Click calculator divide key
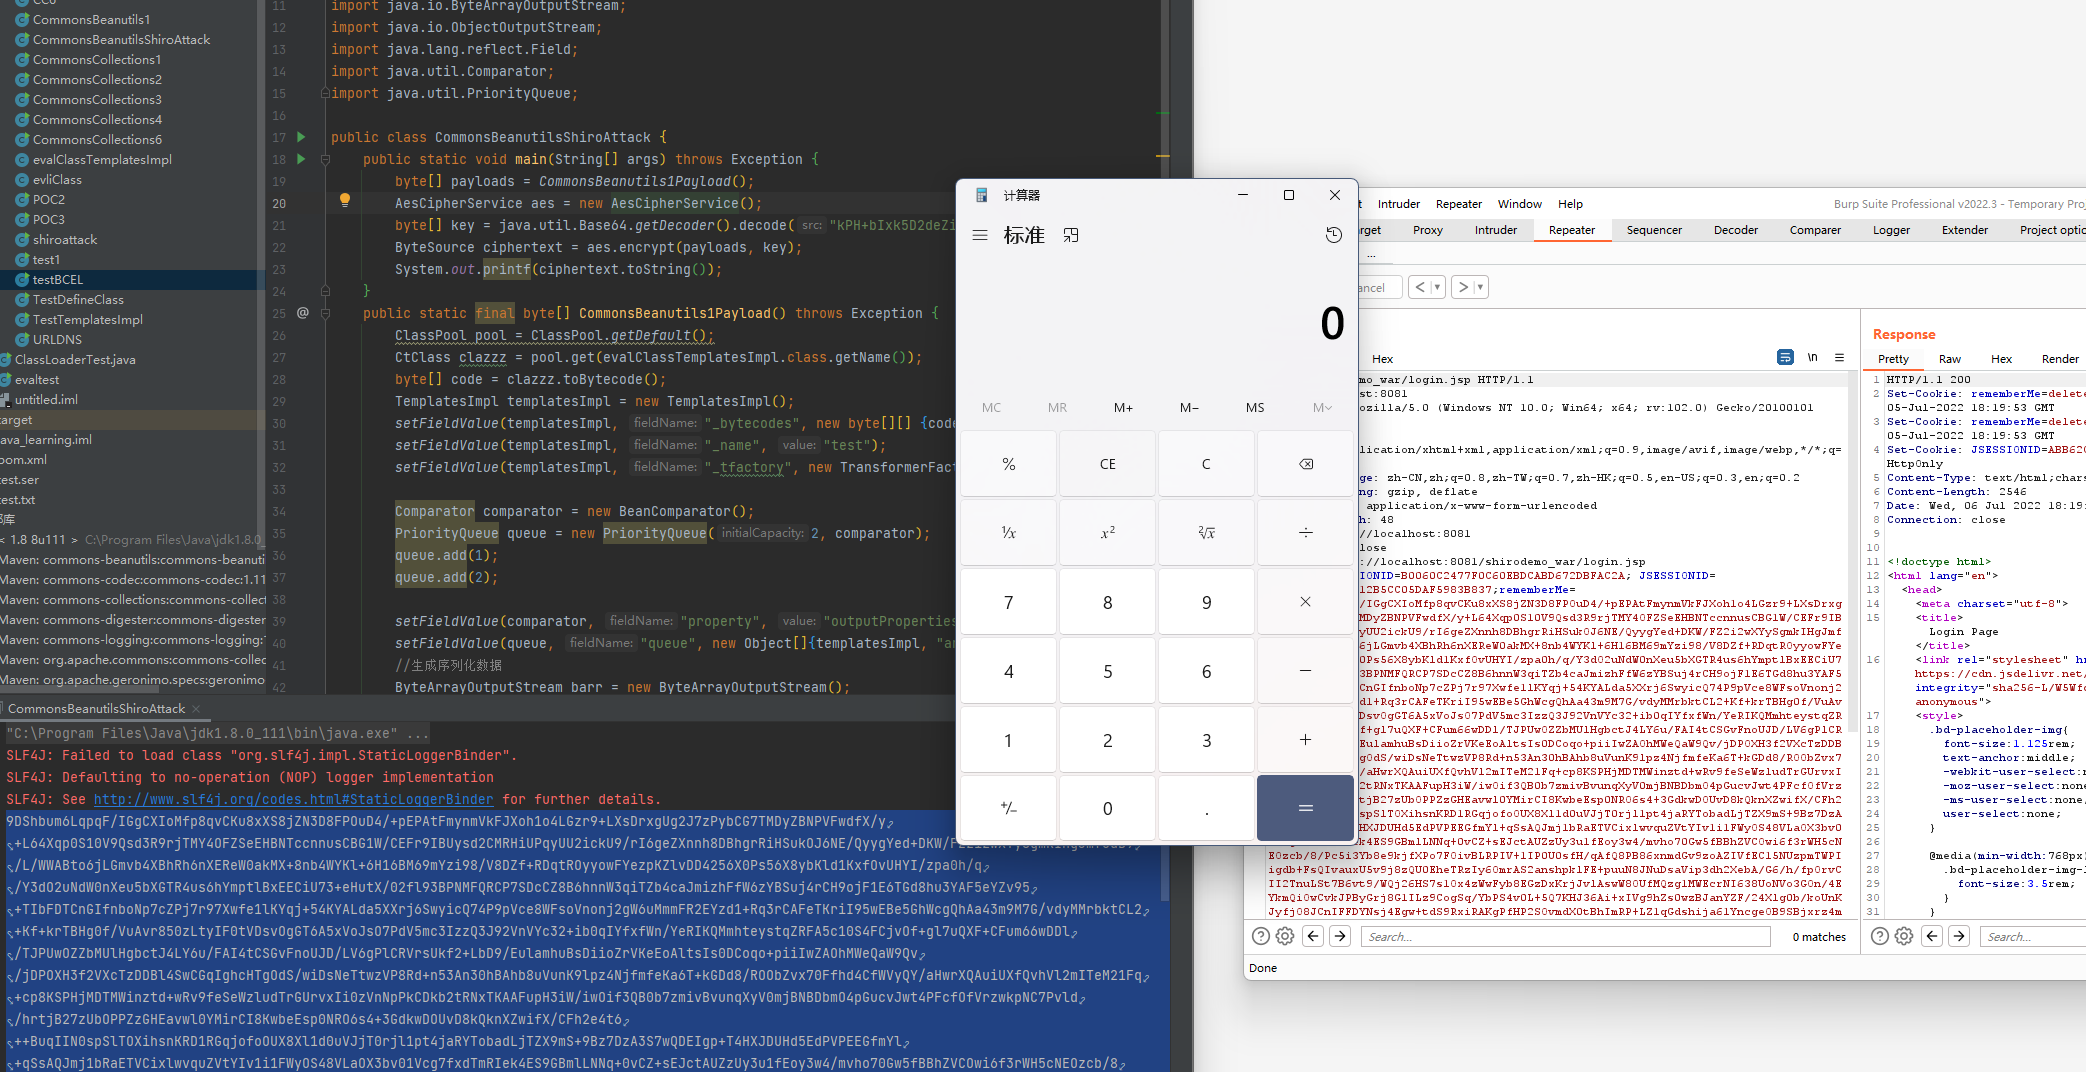Viewport: 2086px width, 1072px height. click(1305, 533)
